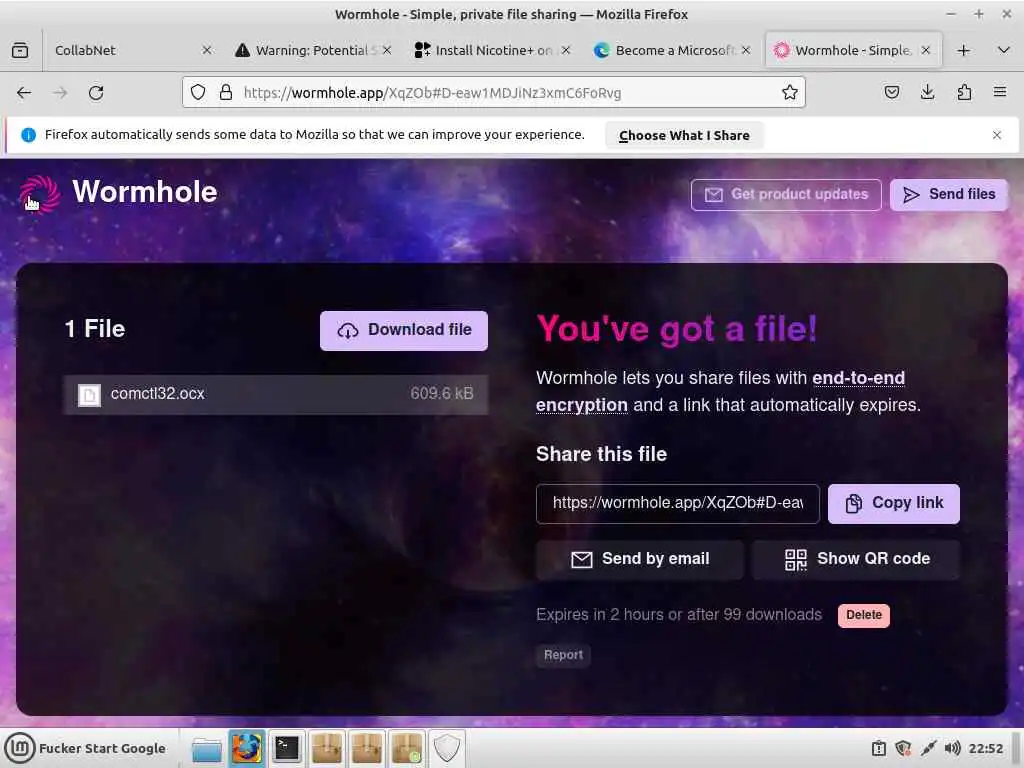
Task: Expand the list all tabs chevron
Action: coord(1004,50)
